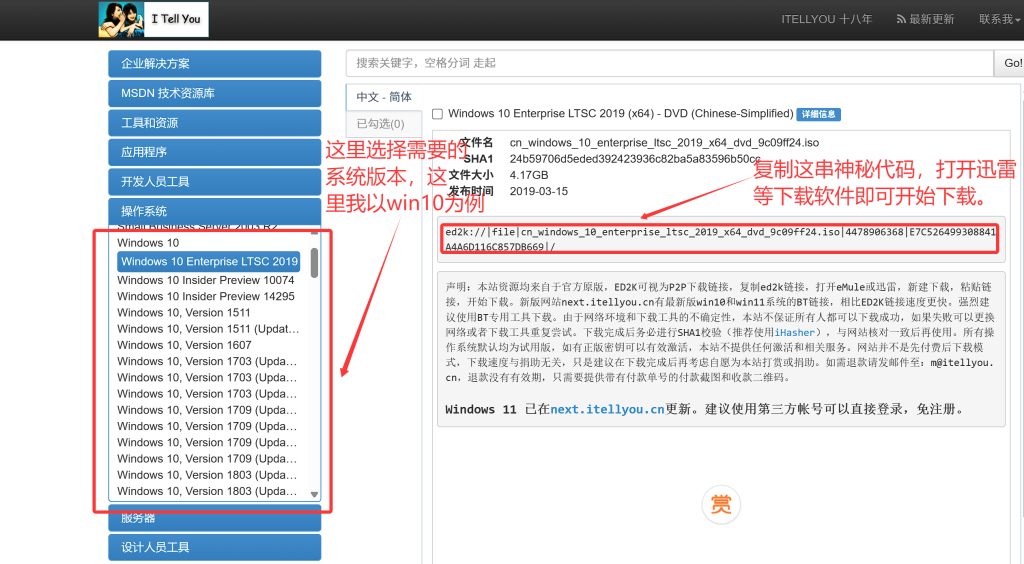Select Windows 10, Version 1607 in list
The height and width of the screenshot is (564, 1024).
click(x=184, y=345)
